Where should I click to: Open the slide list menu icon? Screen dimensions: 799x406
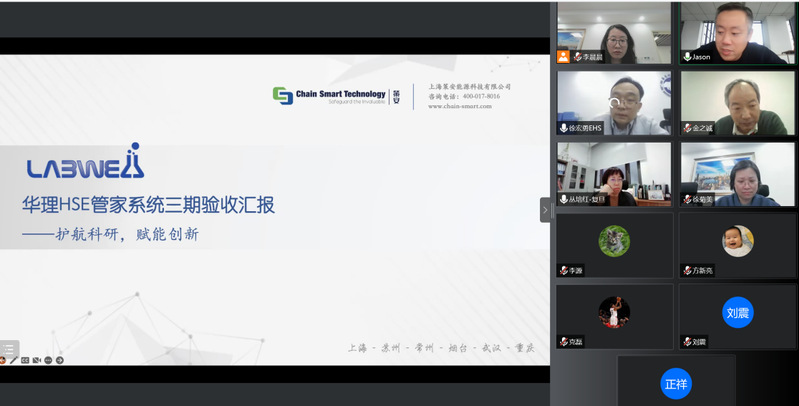(8, 349)
